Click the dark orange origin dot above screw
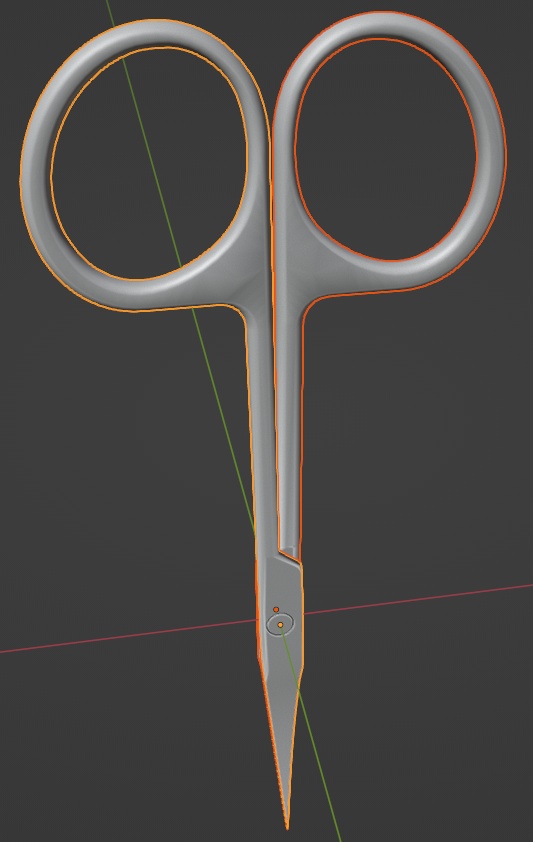This screenshot has height=842, width=533. coord(276,609)
